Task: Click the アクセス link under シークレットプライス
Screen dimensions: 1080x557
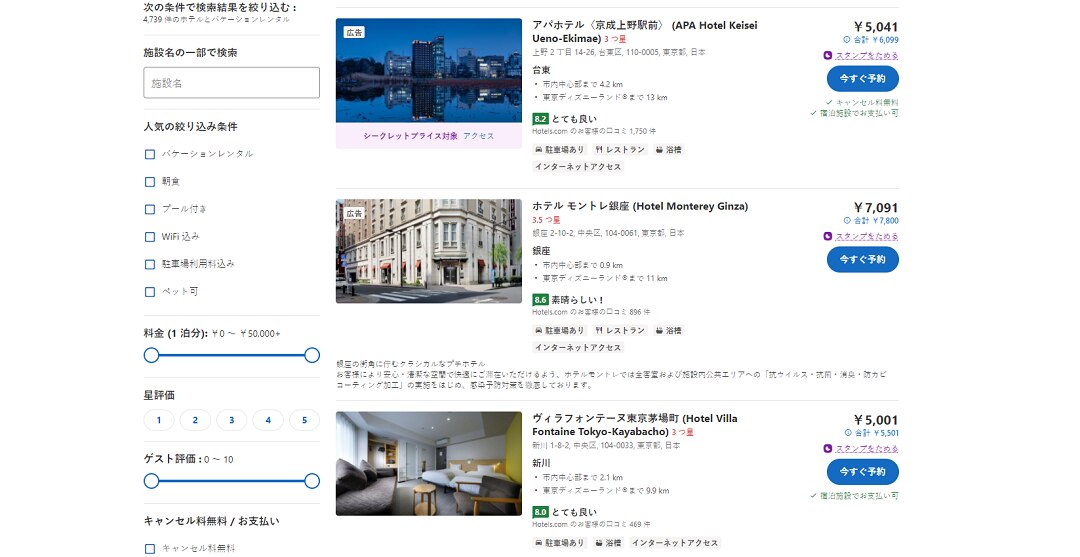Action: (479, 136)
